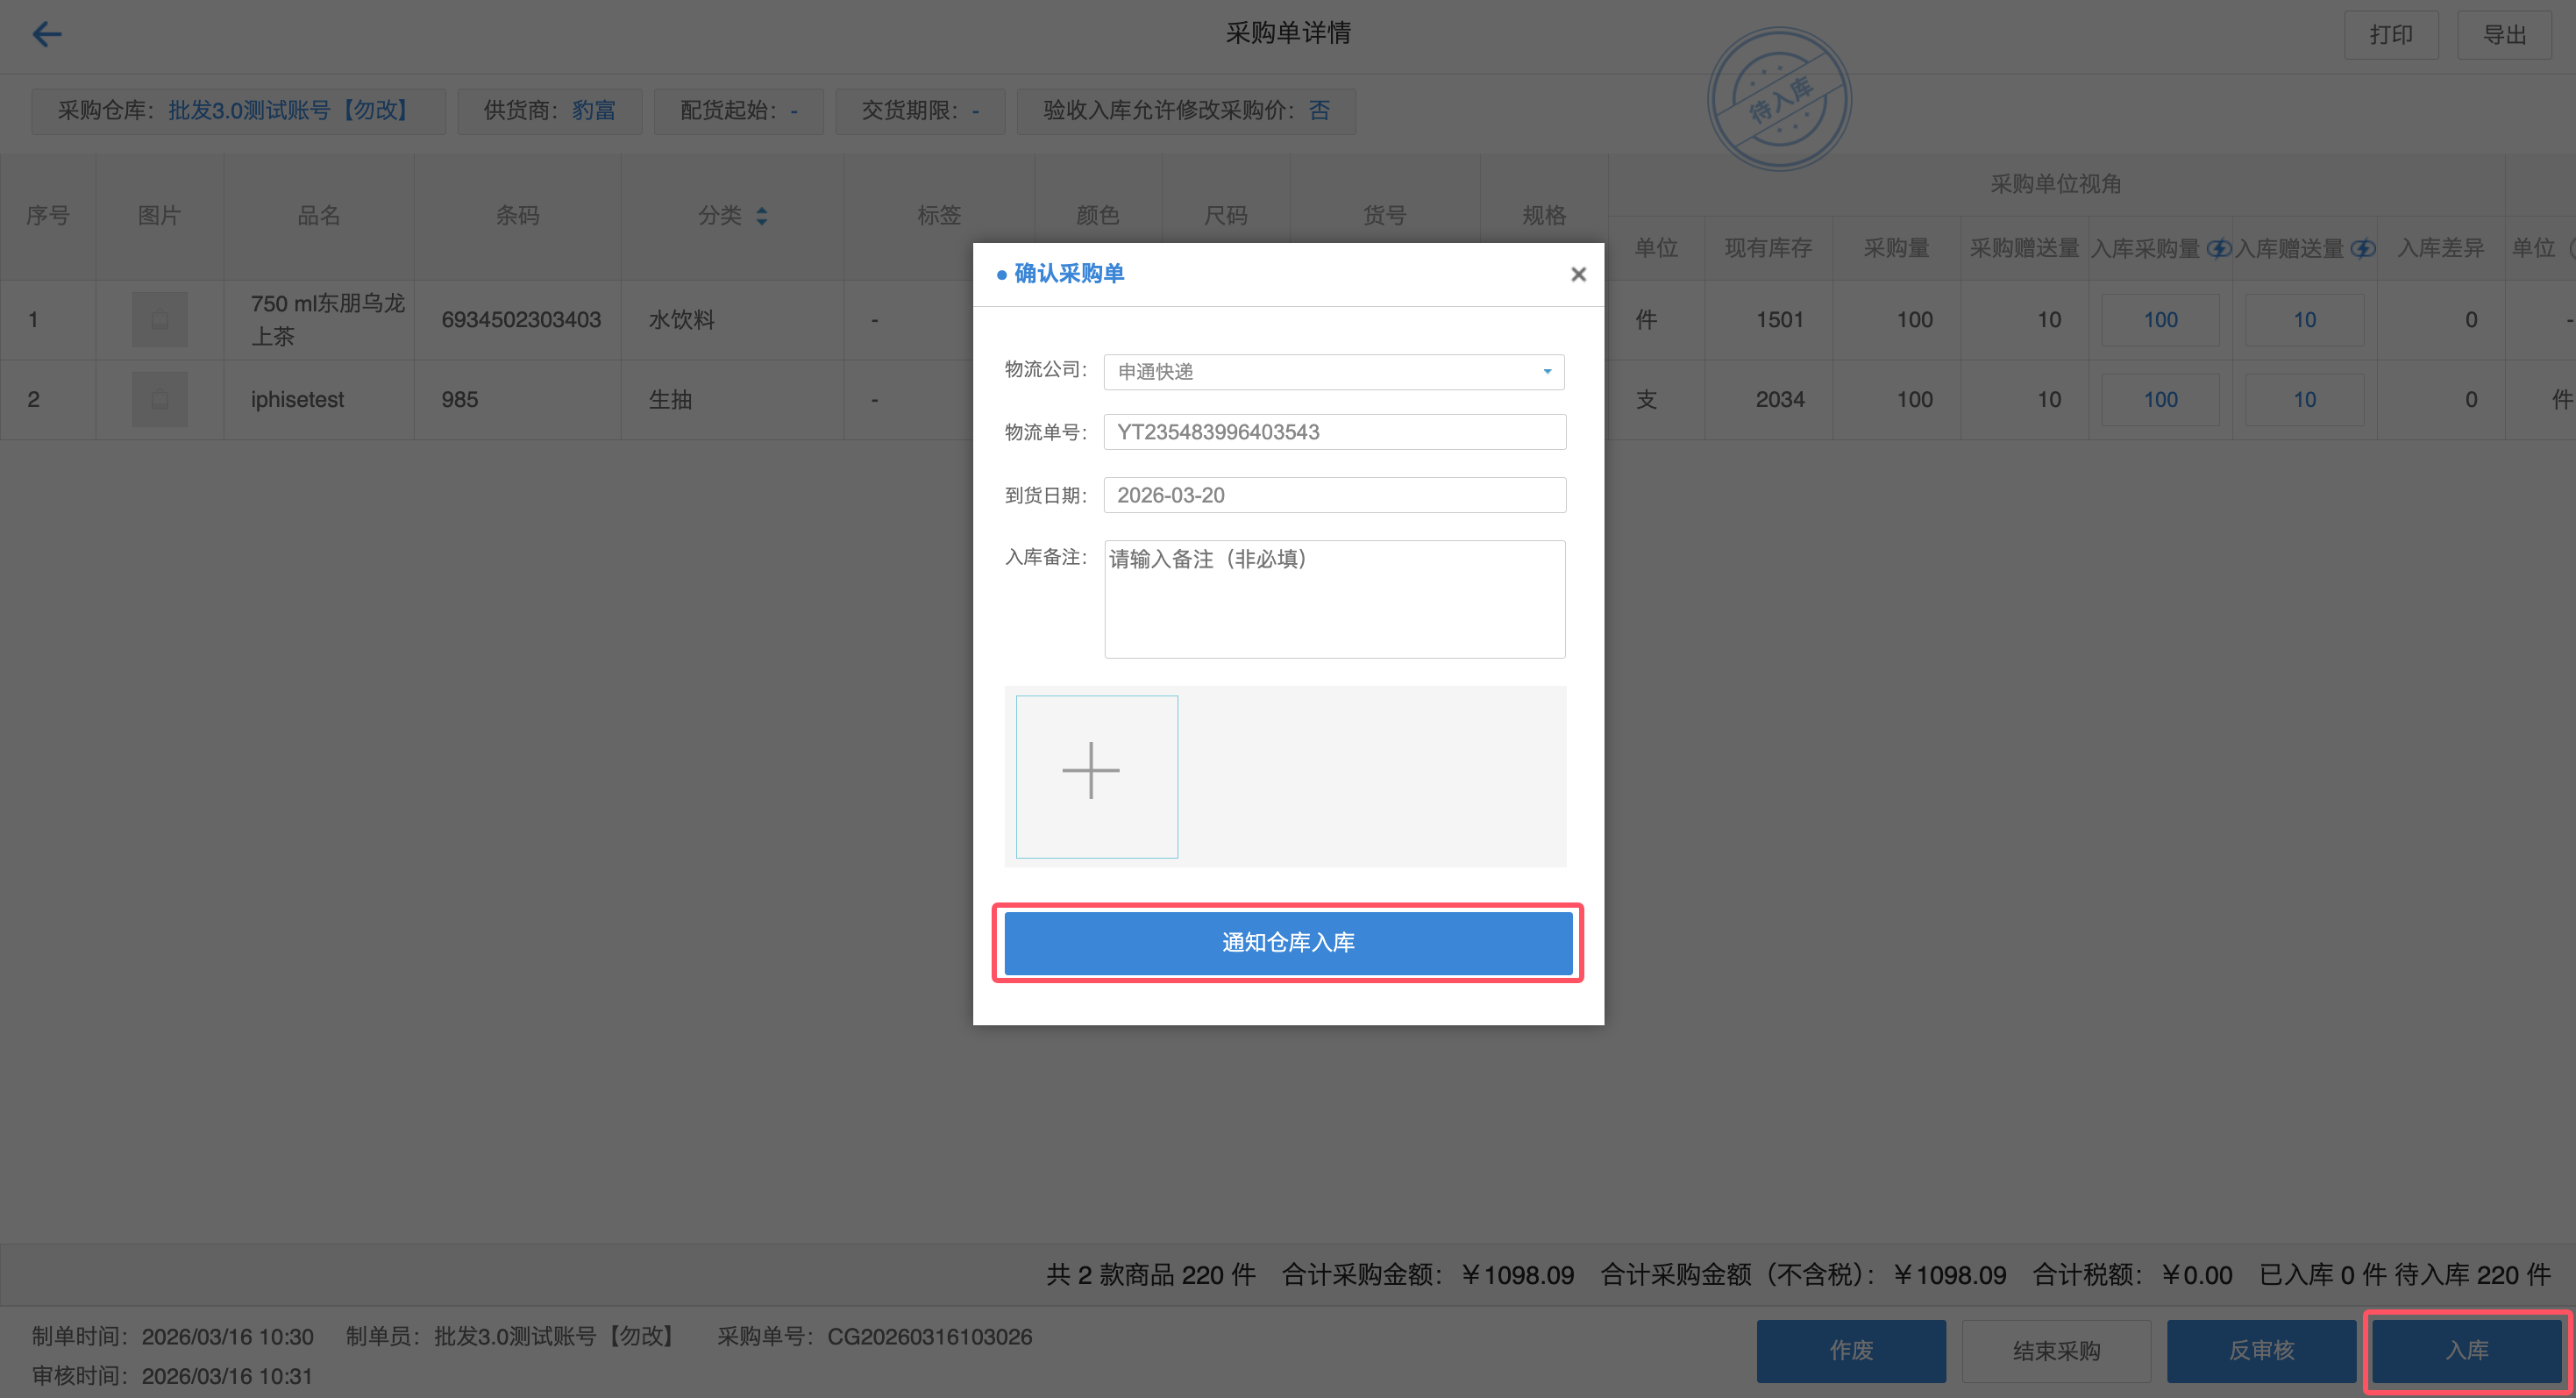This screenshot has width=2576, height=1398.
Task: Click the 结束采购 button
Action: point(2056,1350)
